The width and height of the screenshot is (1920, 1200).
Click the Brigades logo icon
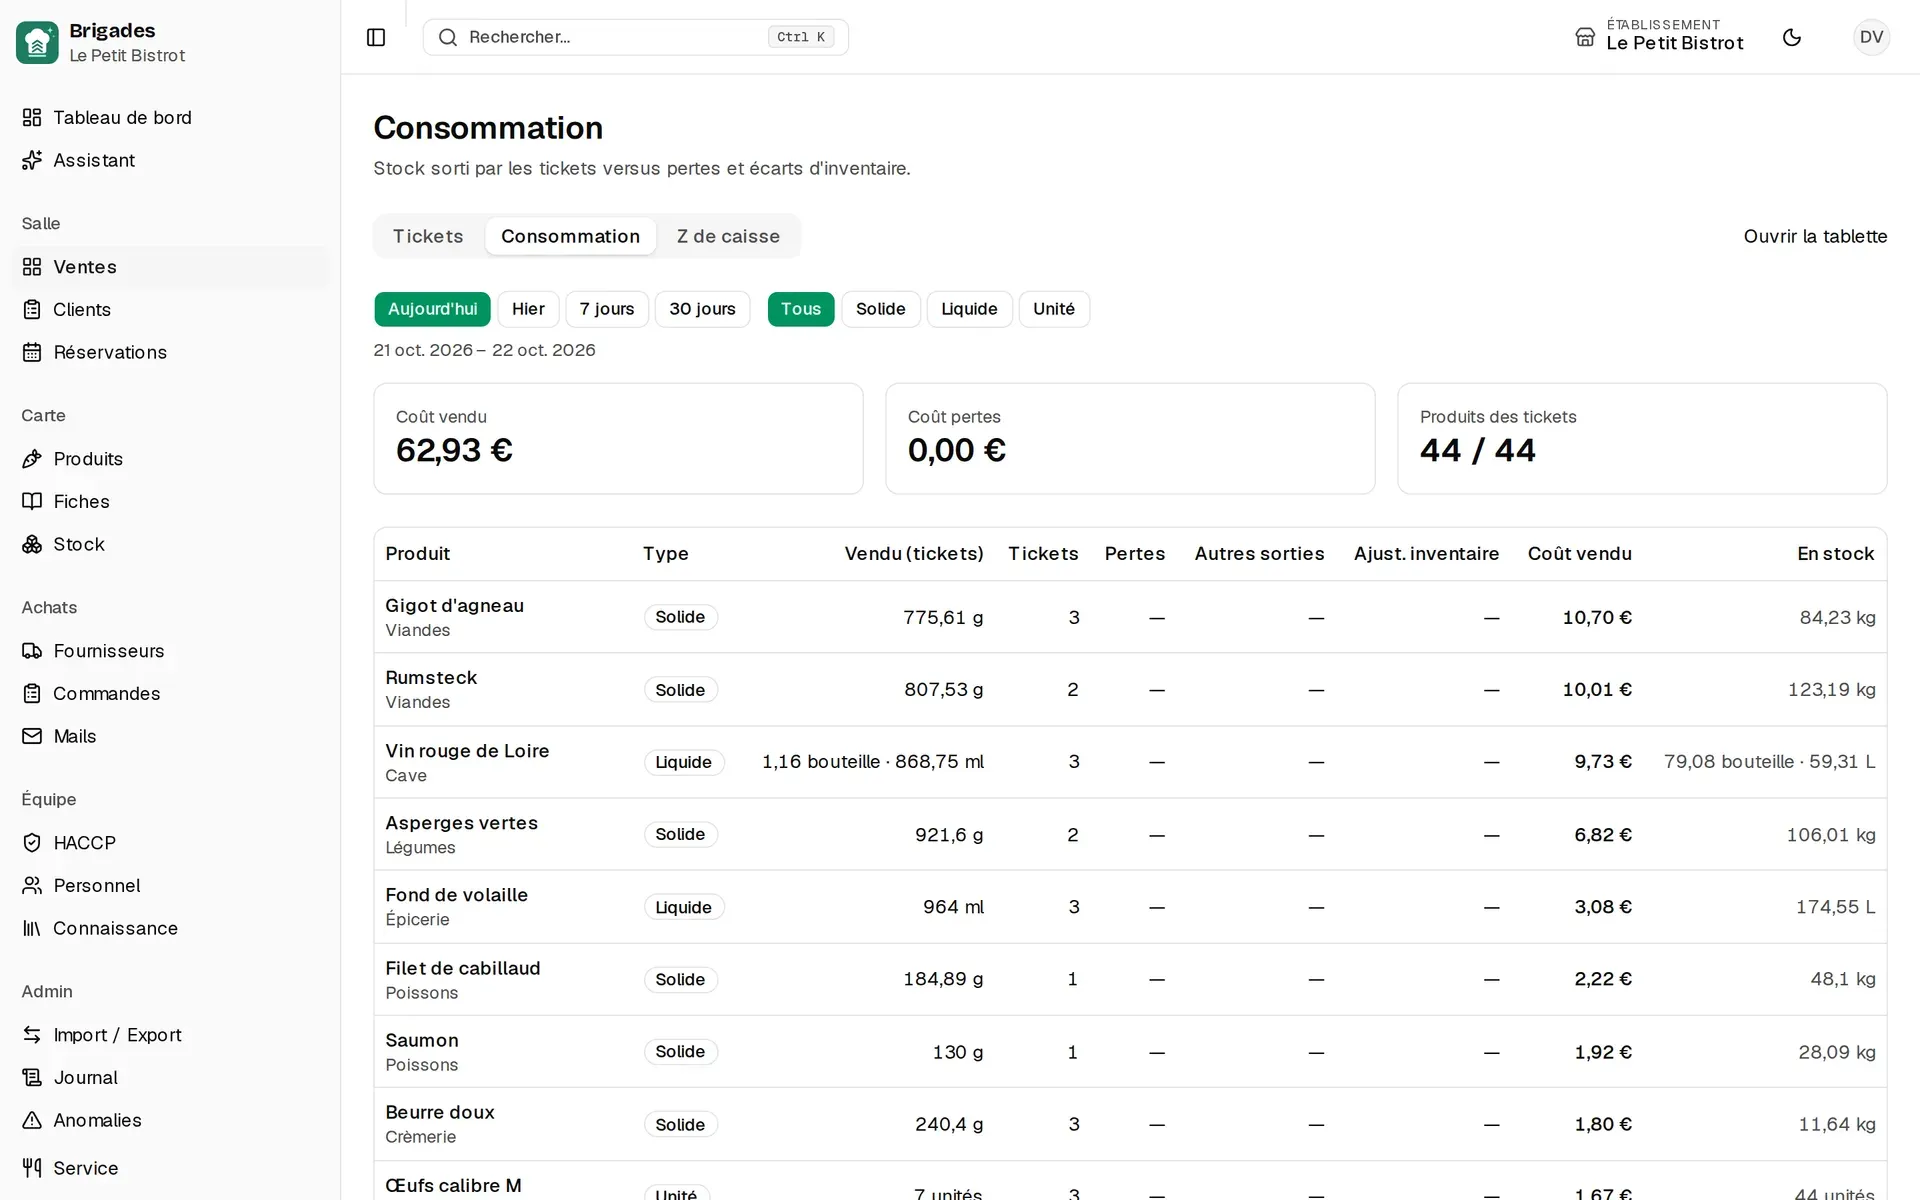click(x=37, y=43)
